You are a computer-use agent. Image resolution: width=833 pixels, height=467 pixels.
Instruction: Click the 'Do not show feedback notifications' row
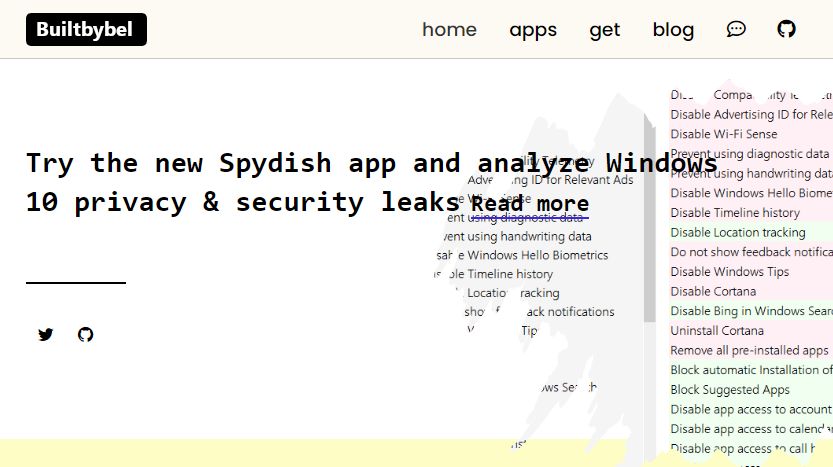(x=751, y=252)
